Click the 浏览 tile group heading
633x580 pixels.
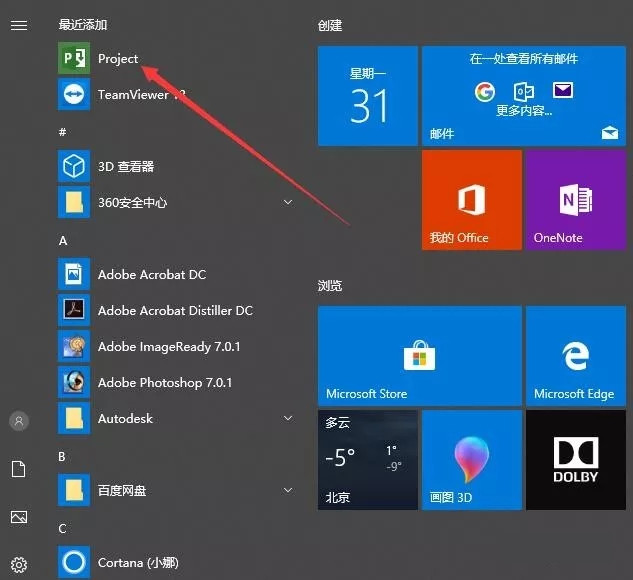[330, 286]
